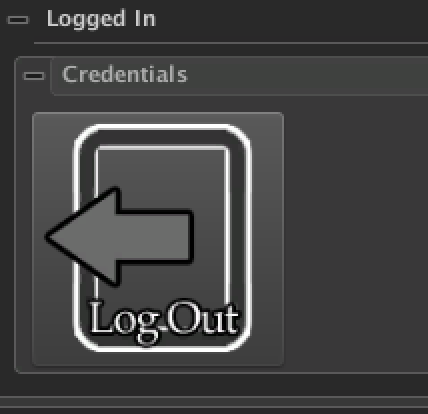Click the horizontal divider under Logged In
The width and height of the screenshot is (428, 414).
click(231, 43)
